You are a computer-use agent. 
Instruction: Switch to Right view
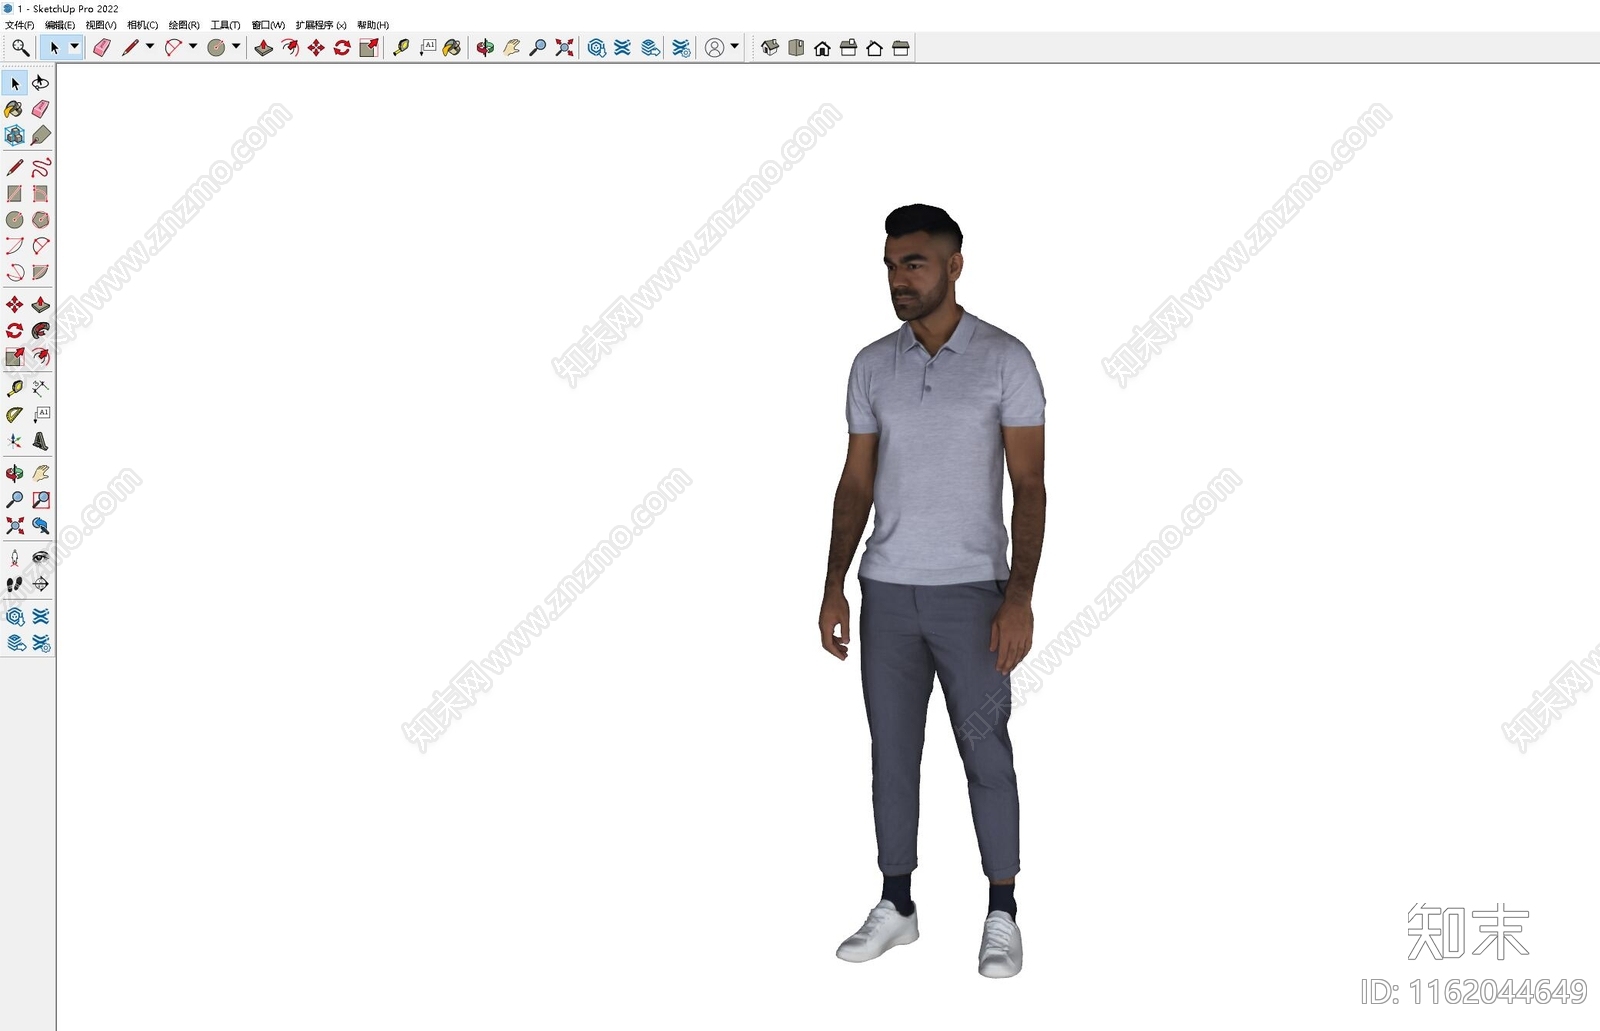(848, 47)
